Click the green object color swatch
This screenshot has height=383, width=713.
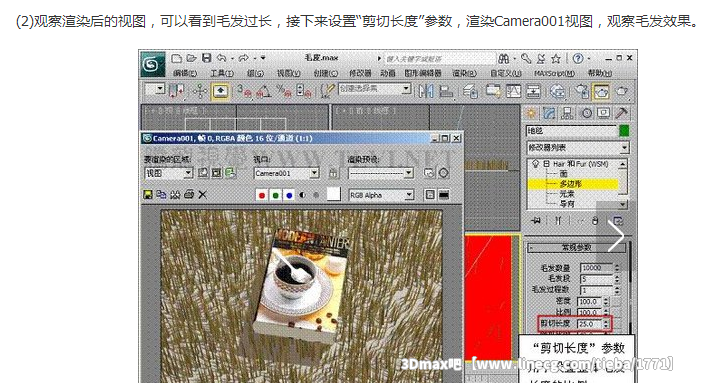click(x=624, y=131)
